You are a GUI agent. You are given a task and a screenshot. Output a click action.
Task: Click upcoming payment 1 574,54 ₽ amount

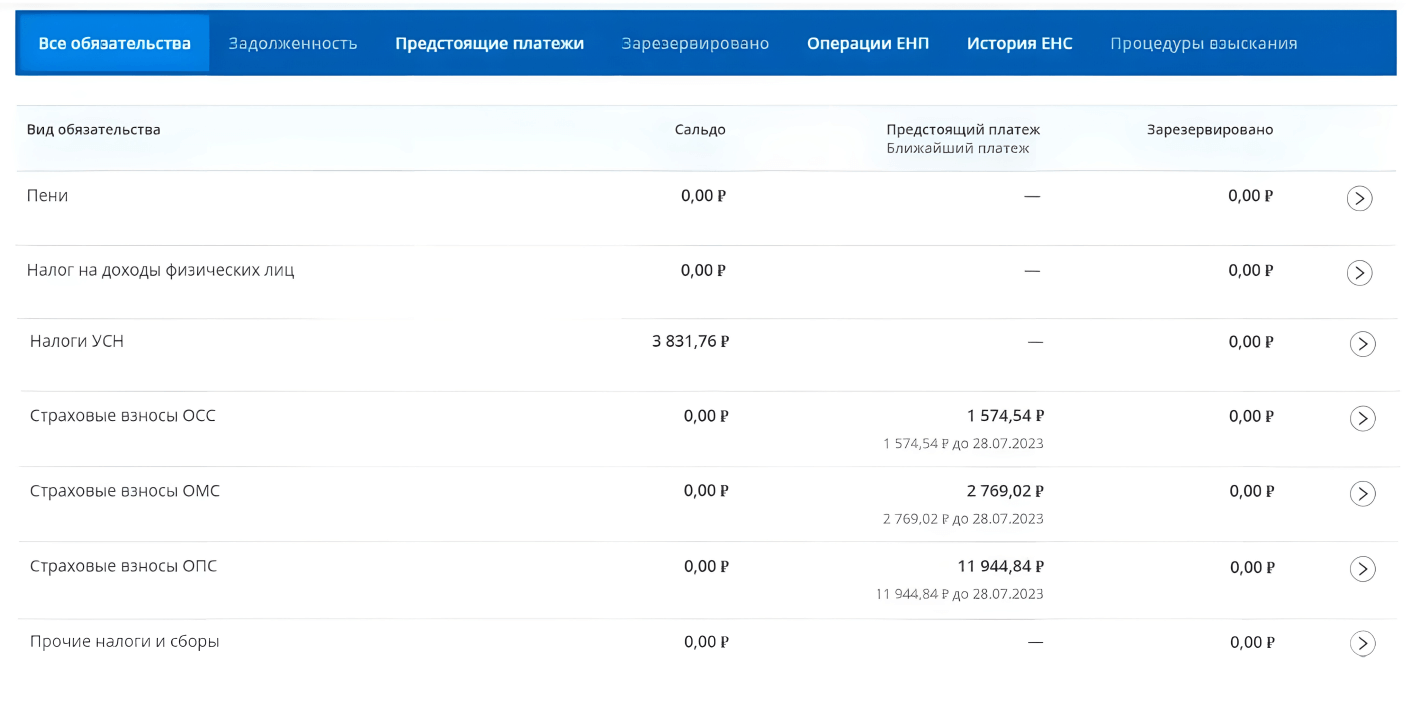click(x=1005, y=416)
